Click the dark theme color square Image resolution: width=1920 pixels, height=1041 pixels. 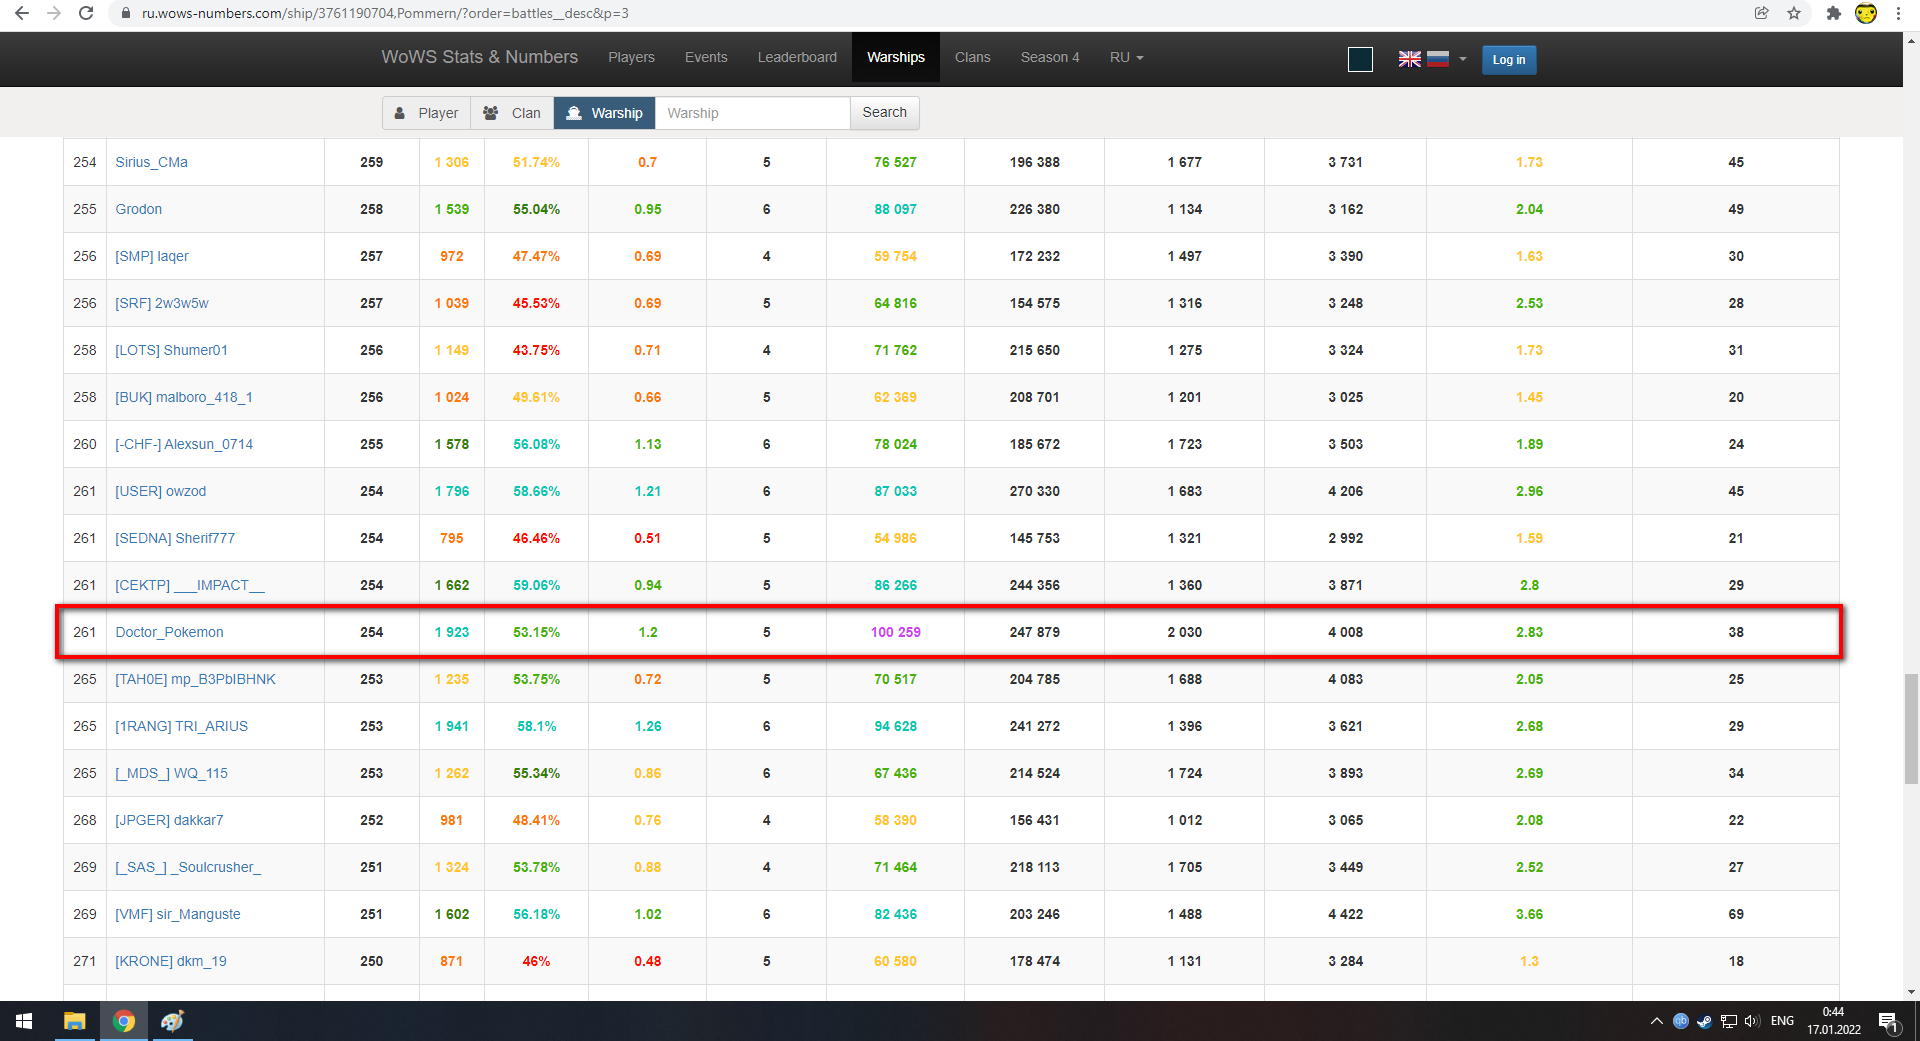pos(1360,60)
